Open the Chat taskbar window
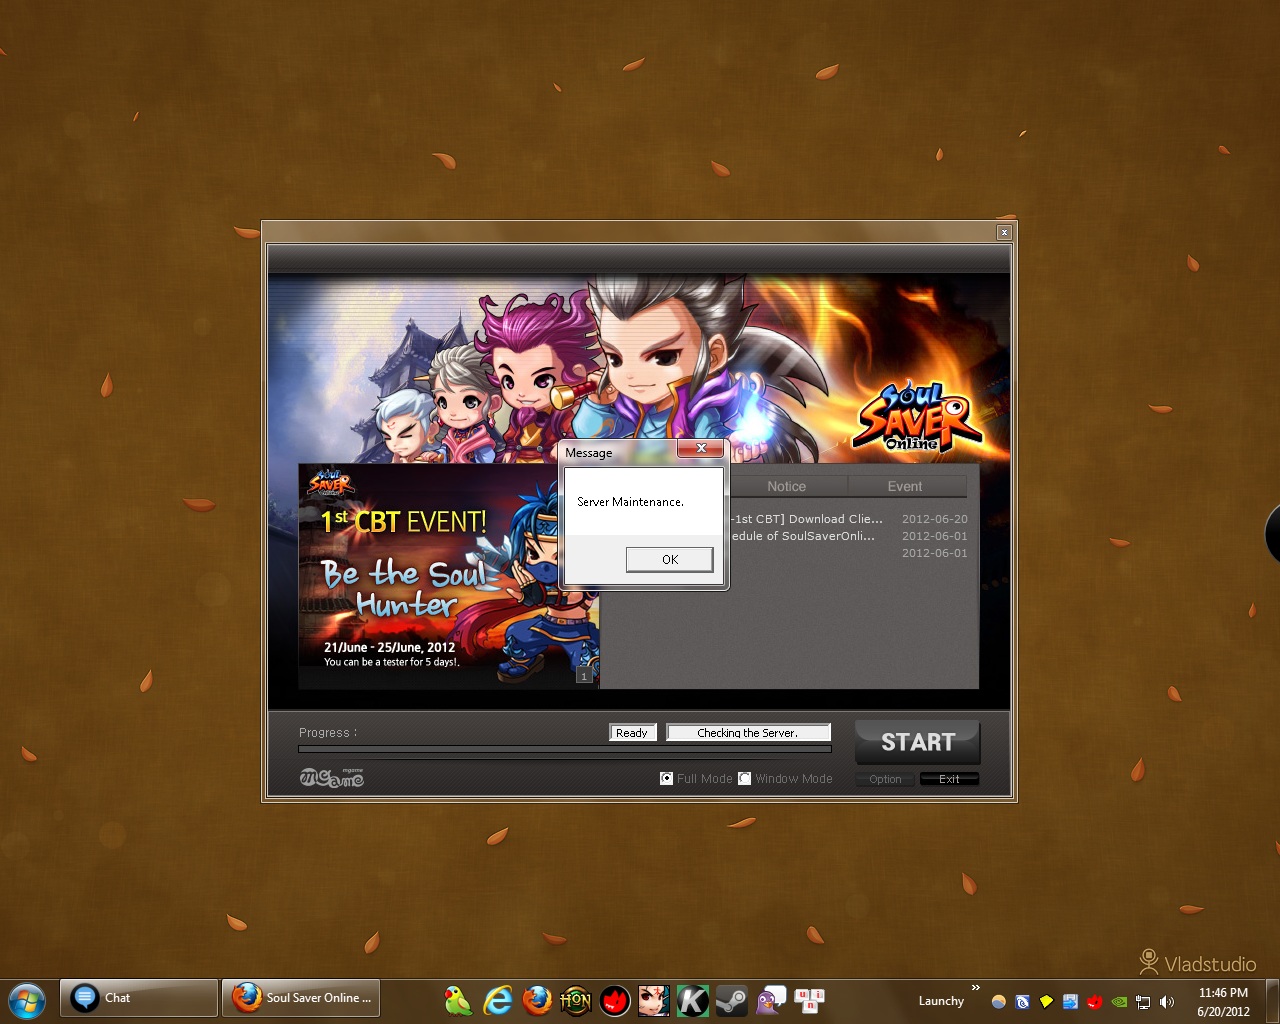This screenshot has height=1024, width=1280. coord(139,998)
